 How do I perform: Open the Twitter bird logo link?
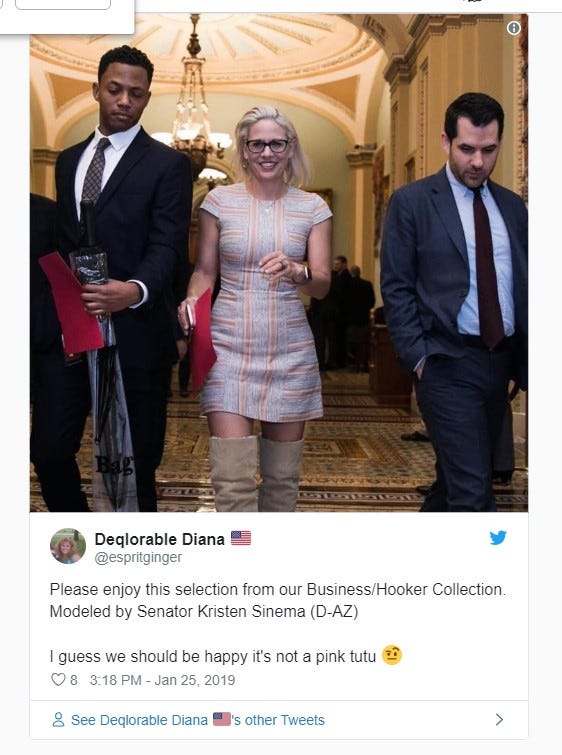pyautogui.click(x=498, y=537)
